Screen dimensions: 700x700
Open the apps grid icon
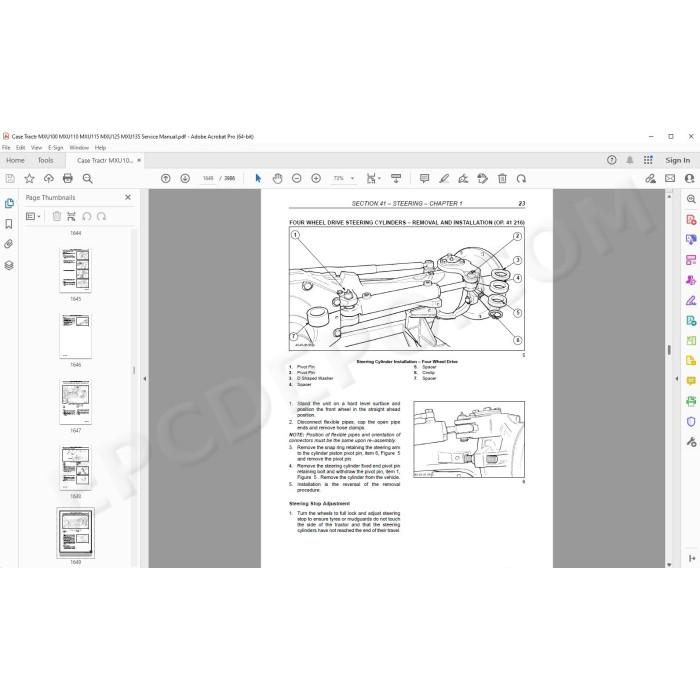click(x=648, y=160)
